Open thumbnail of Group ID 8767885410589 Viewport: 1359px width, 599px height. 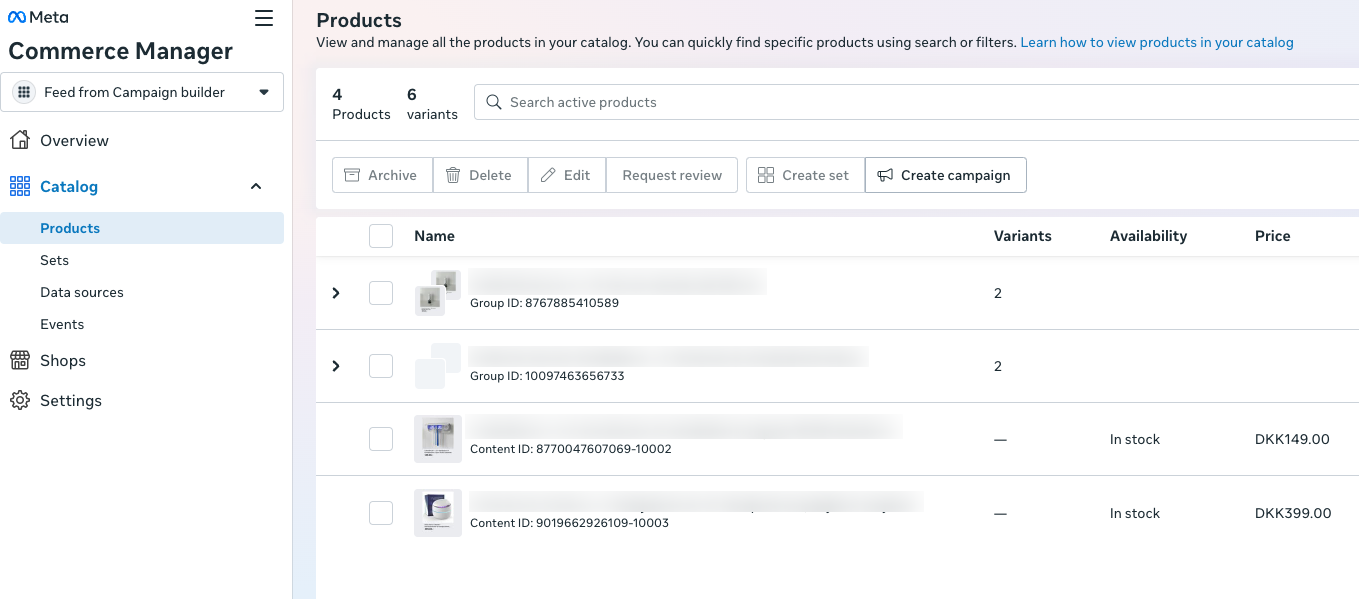tap(438, 293)
